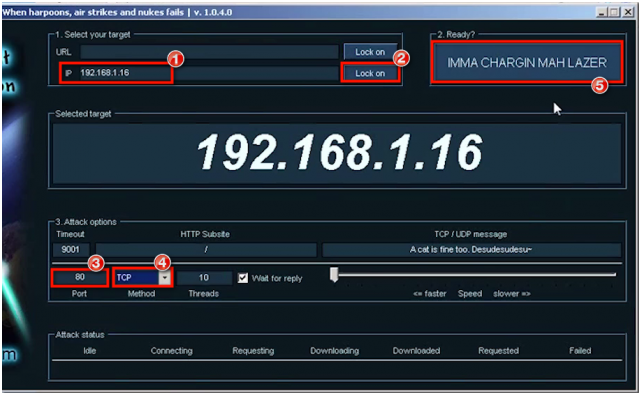
Task: Click the URL target input field
Action: pyautogui.click(x=209, y=52)
